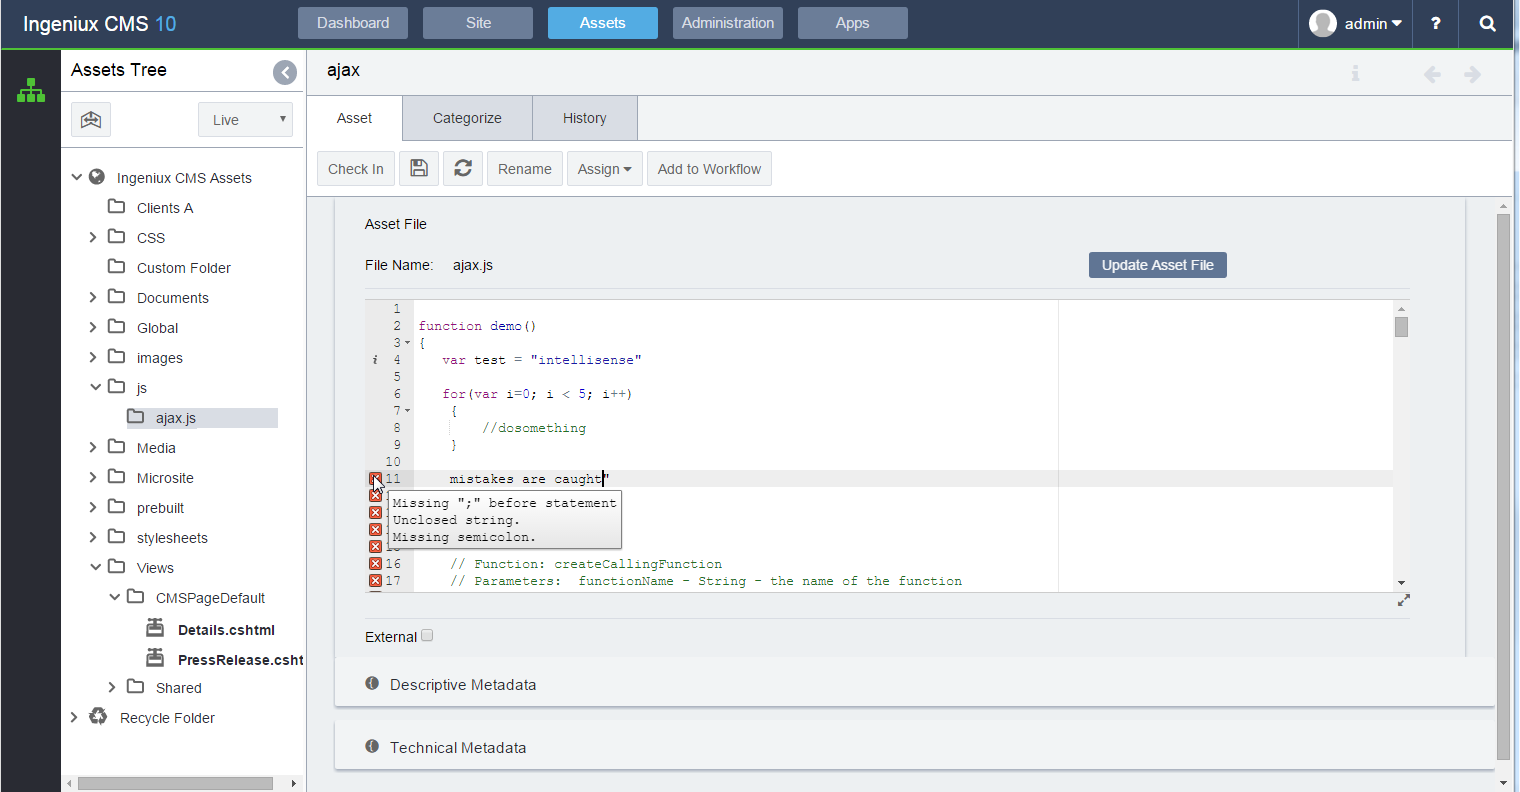Click the Update Asset File button
The image size is (1520, 792).
click(1157, 265)
